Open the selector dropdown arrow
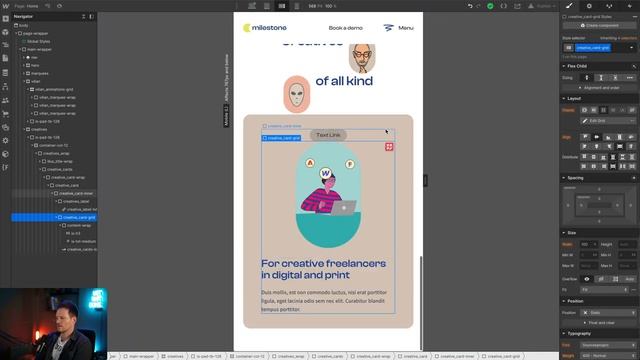The width and height of the screenshot is (640, 360). [x=631, y=48]
